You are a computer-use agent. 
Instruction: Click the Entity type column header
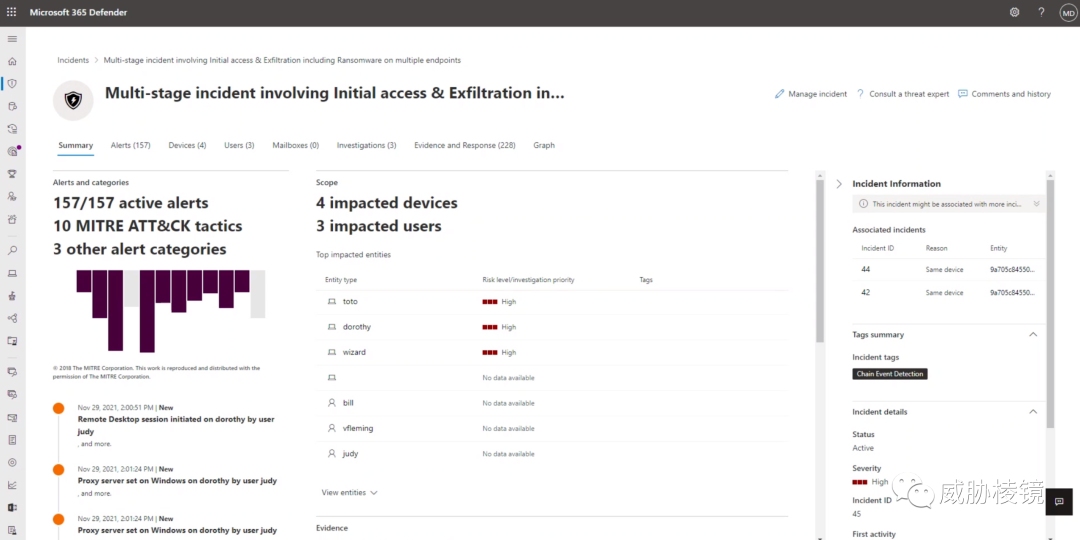click(341, 280)
